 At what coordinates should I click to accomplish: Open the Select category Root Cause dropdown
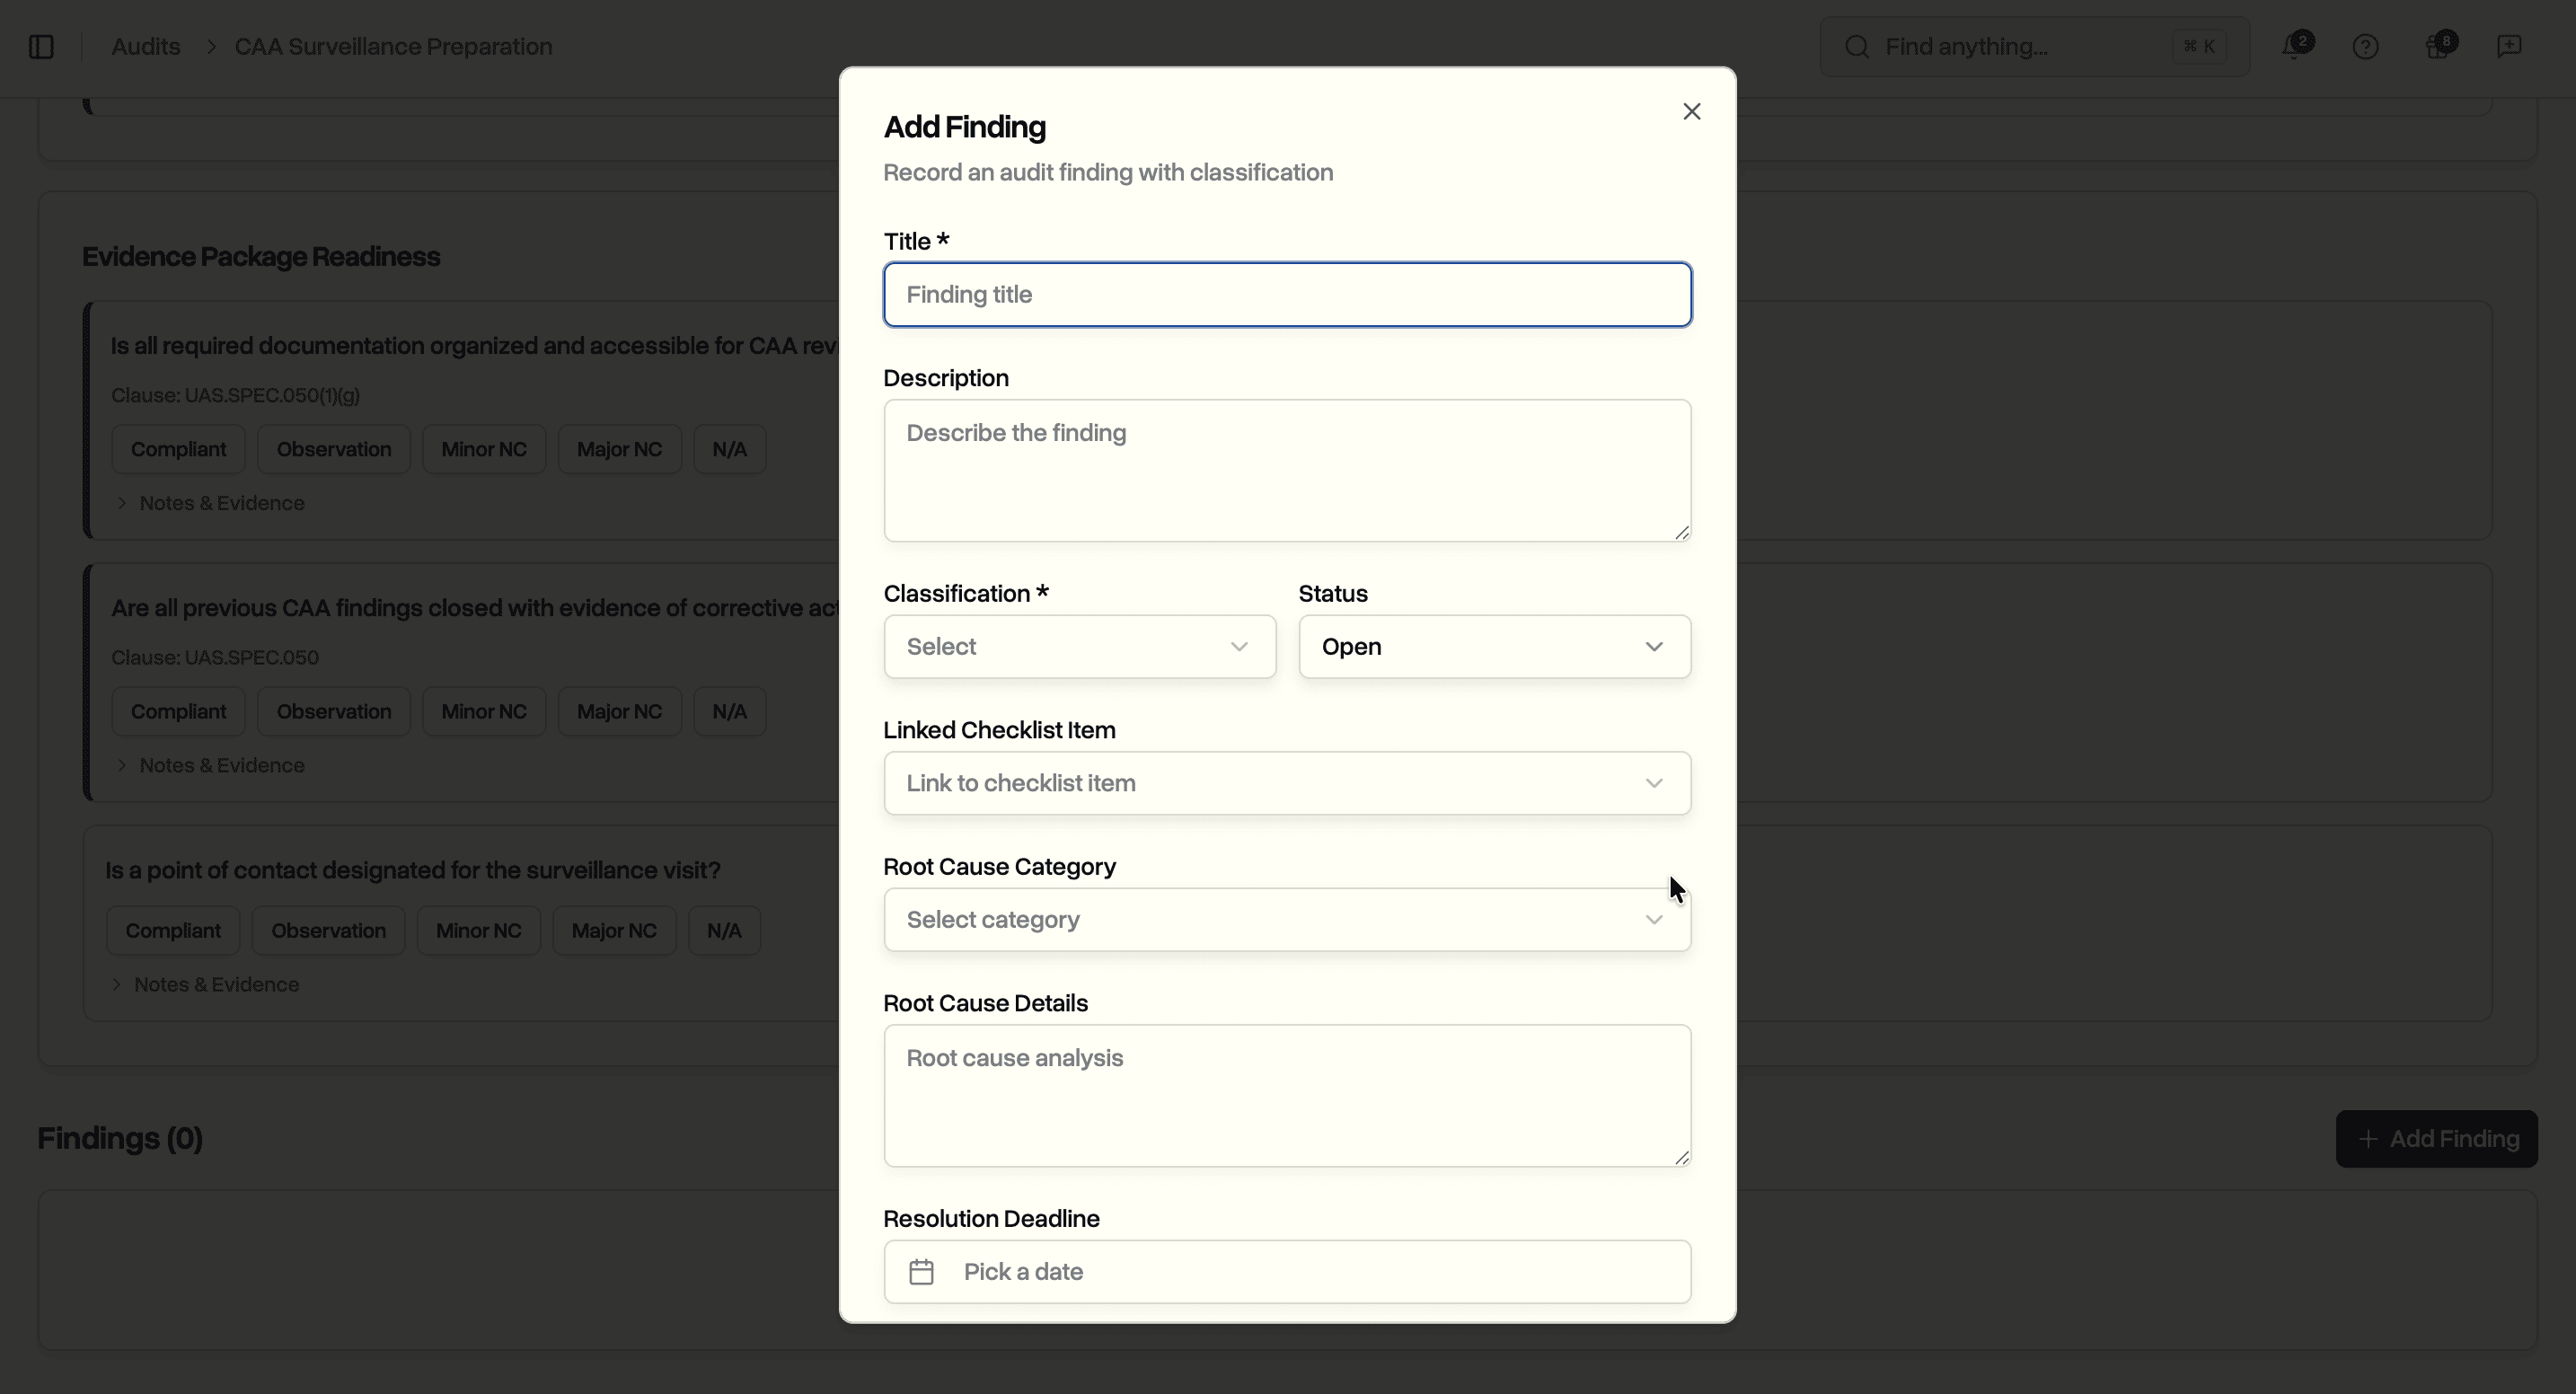click(1287, 918)
